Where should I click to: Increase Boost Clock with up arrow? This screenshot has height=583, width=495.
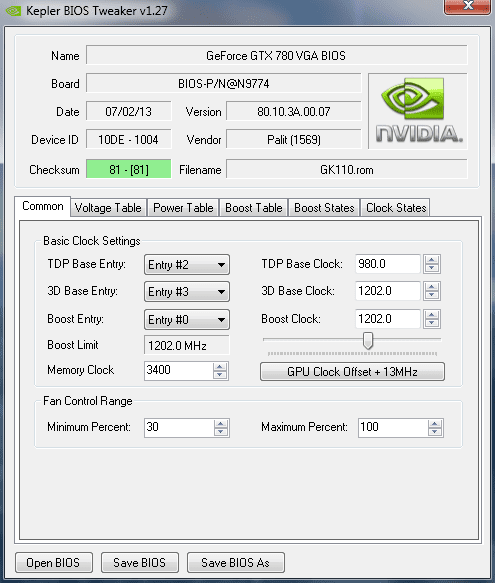point(432,315)
